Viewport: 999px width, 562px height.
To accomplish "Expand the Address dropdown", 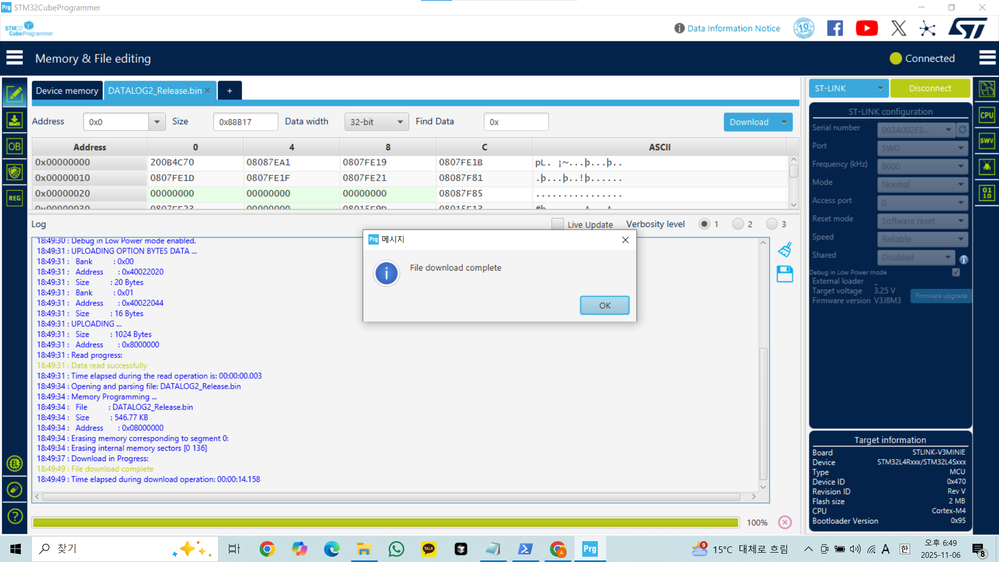I will (x=157, y=122).
